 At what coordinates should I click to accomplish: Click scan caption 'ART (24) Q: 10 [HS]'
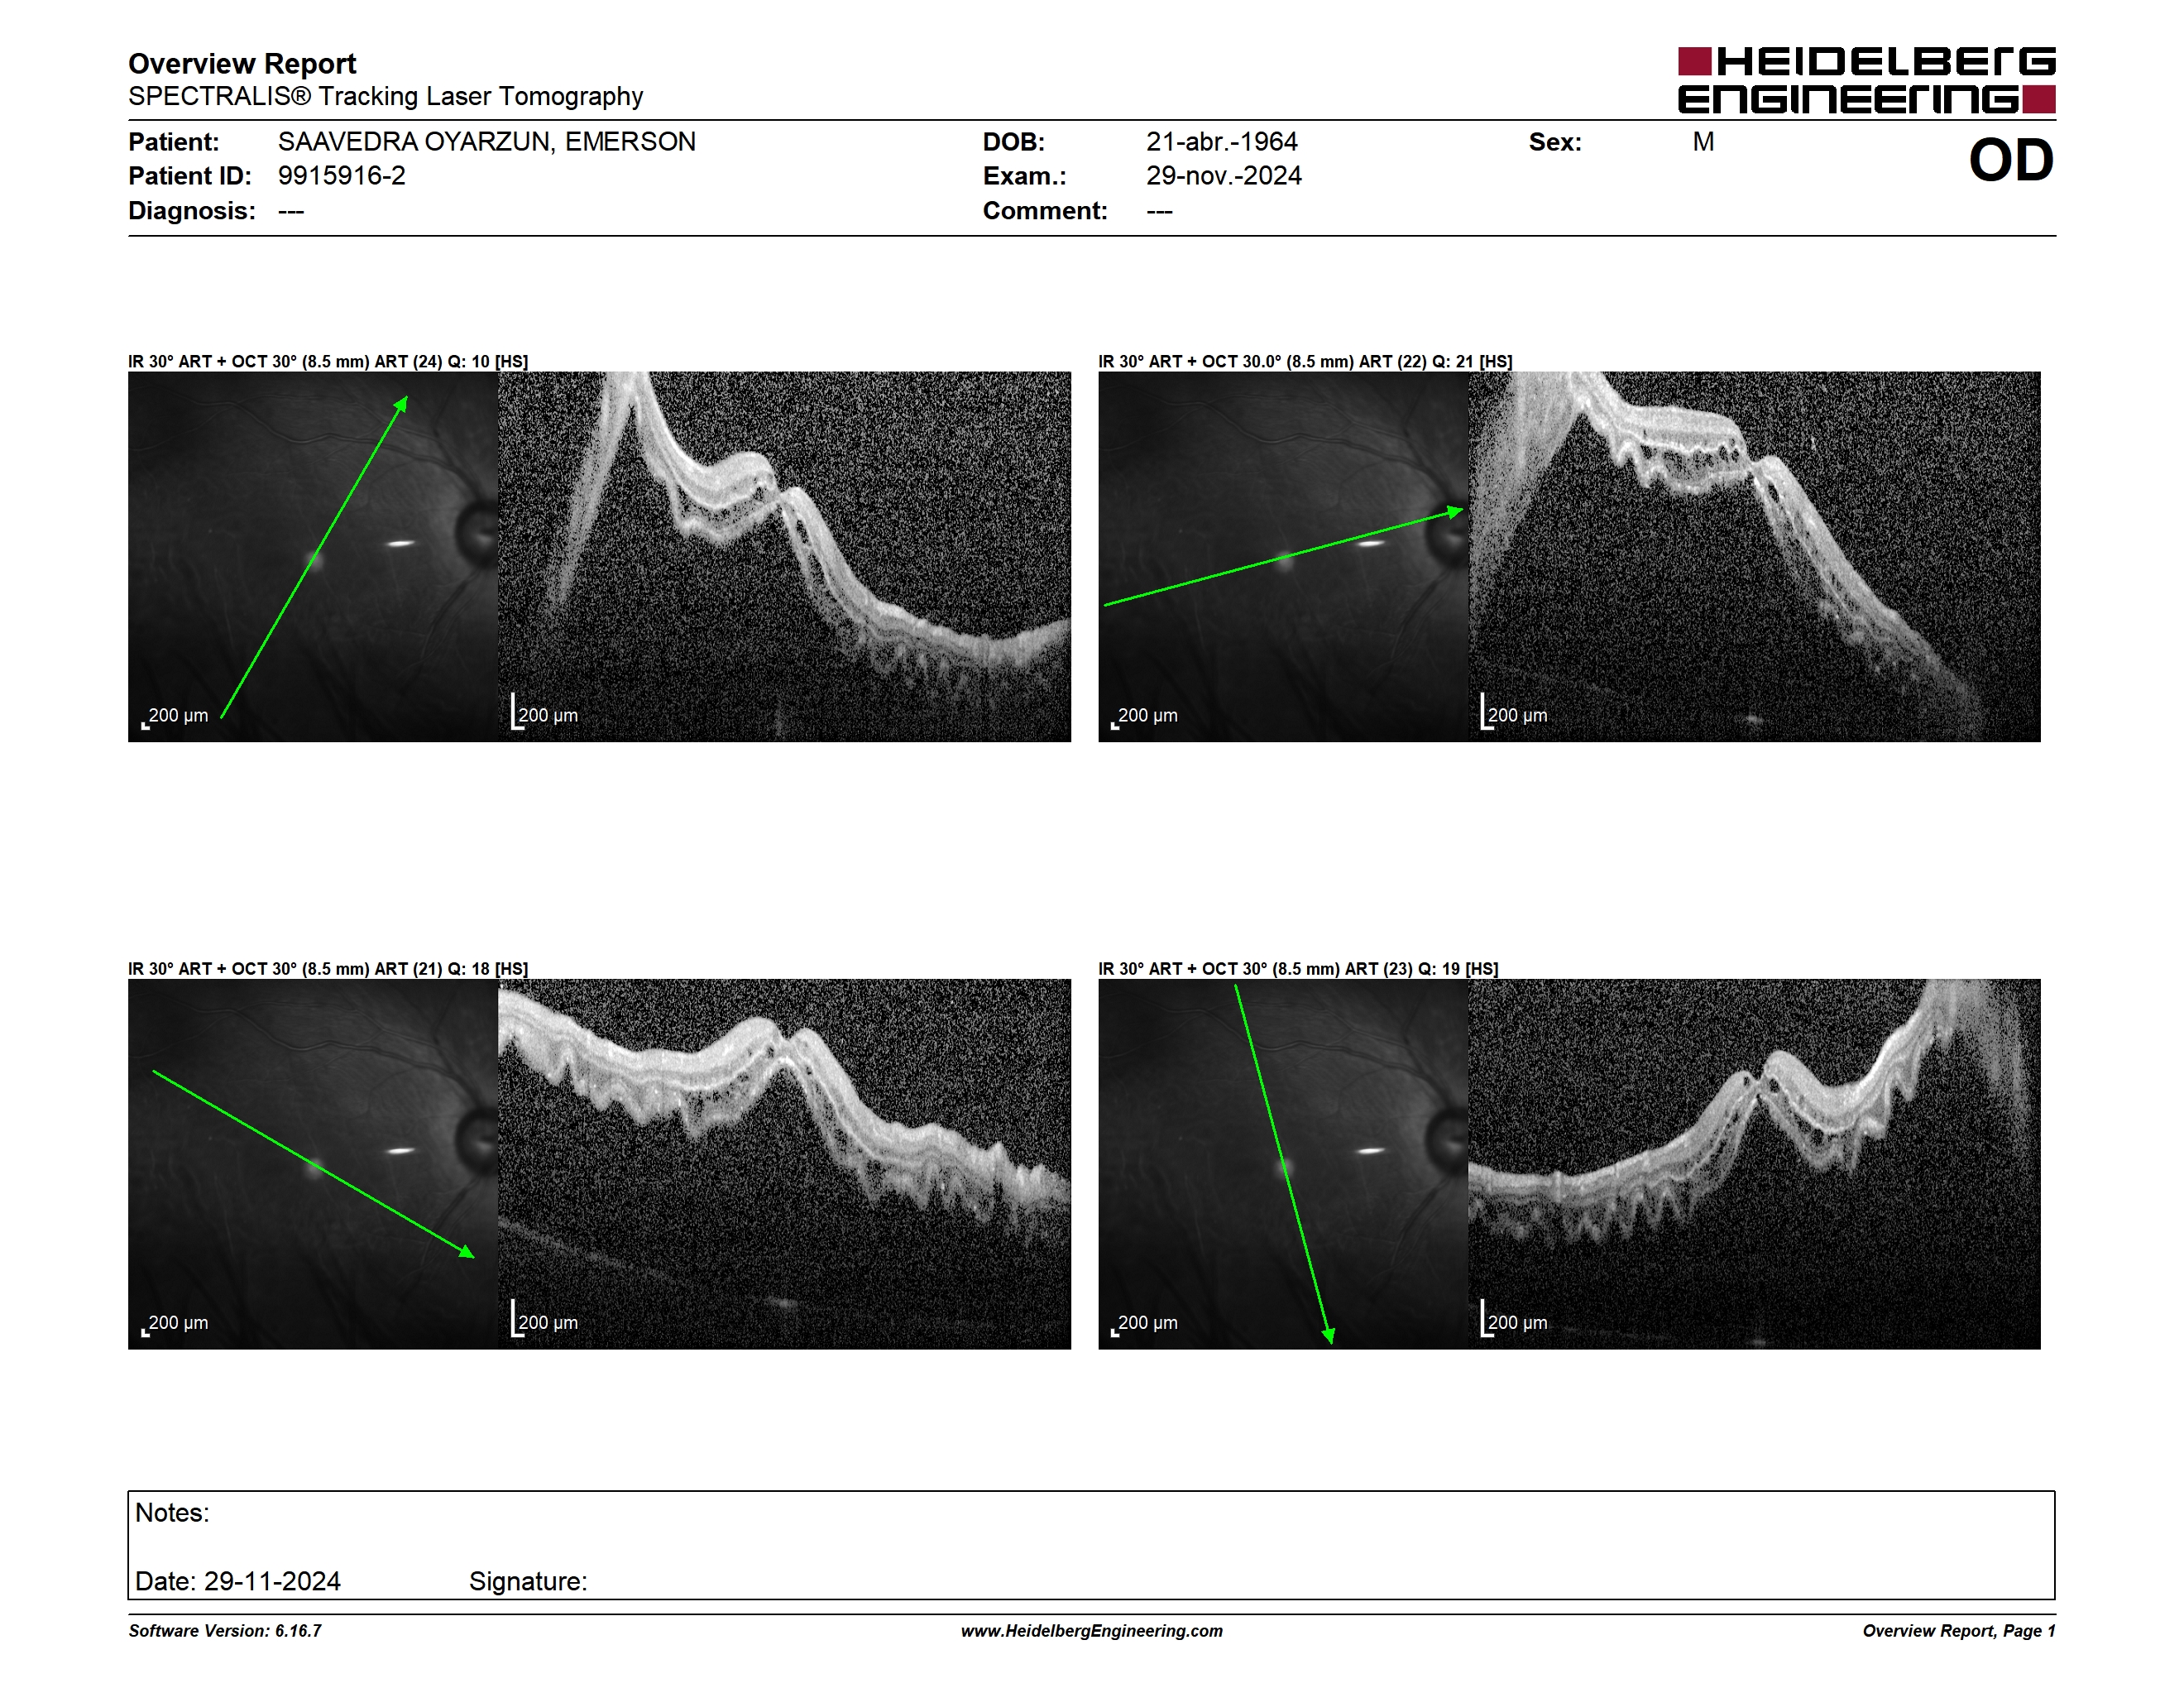coord(451,362)
